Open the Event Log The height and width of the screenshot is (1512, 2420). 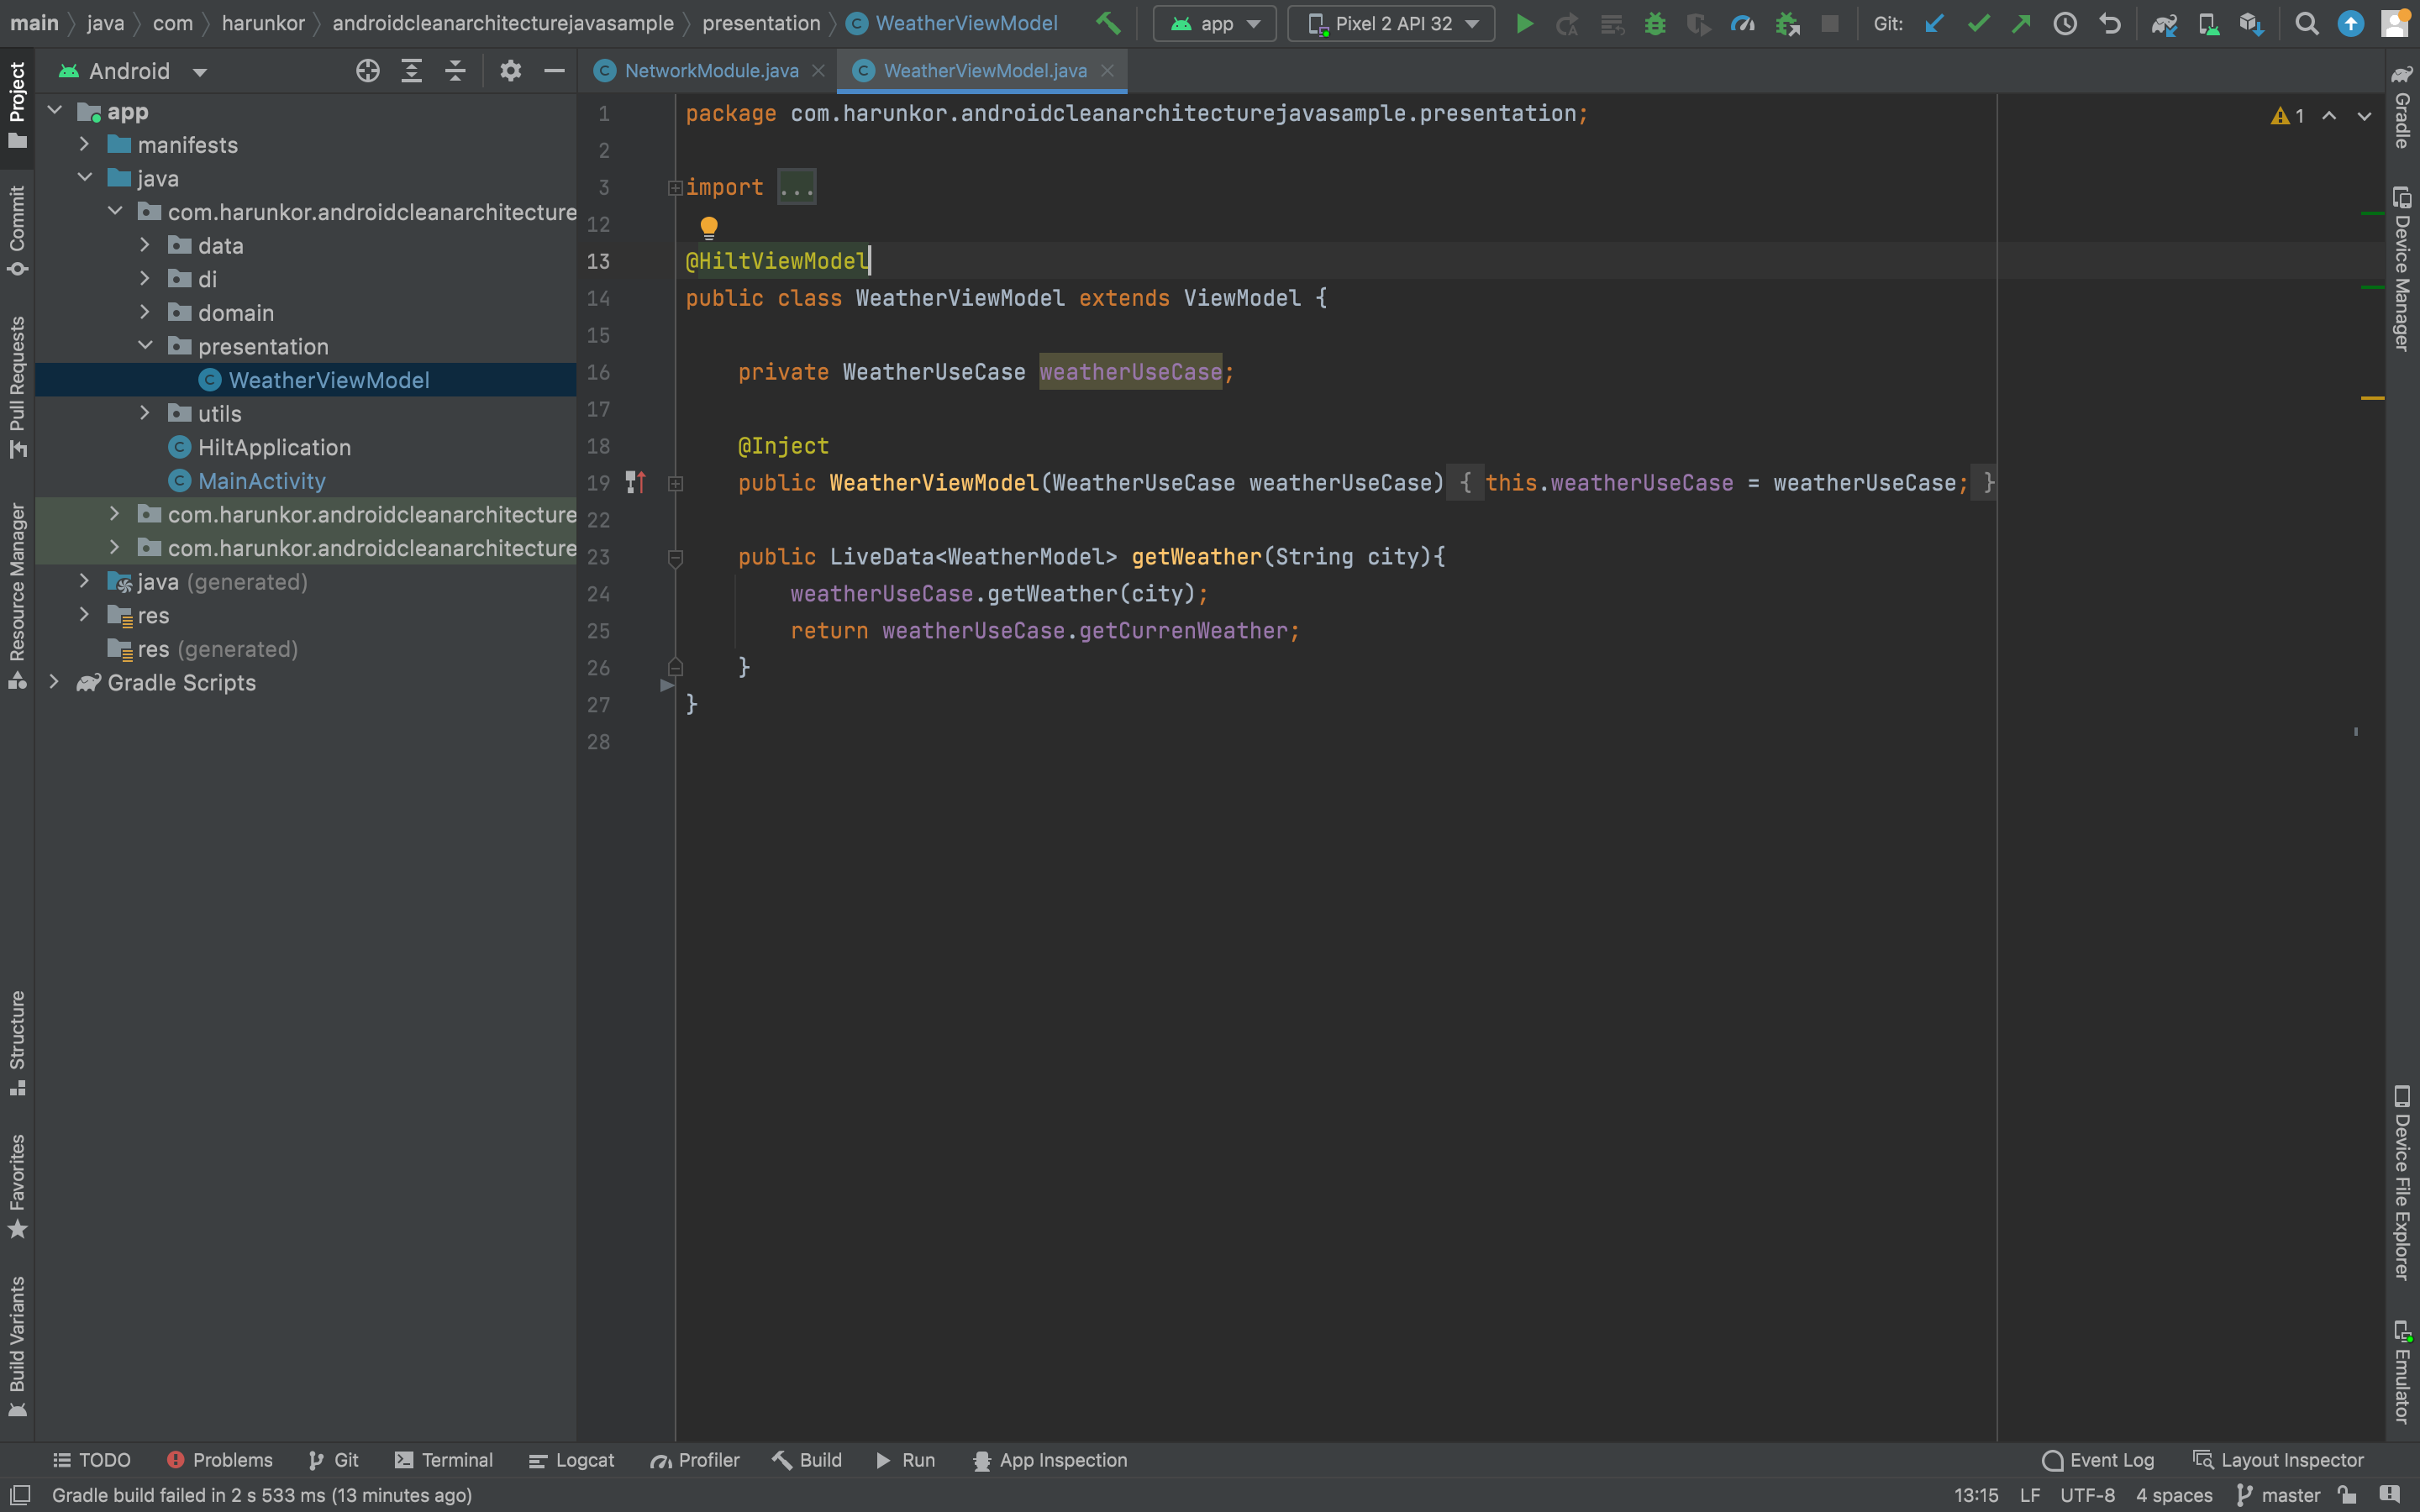coord(2098,1460)
